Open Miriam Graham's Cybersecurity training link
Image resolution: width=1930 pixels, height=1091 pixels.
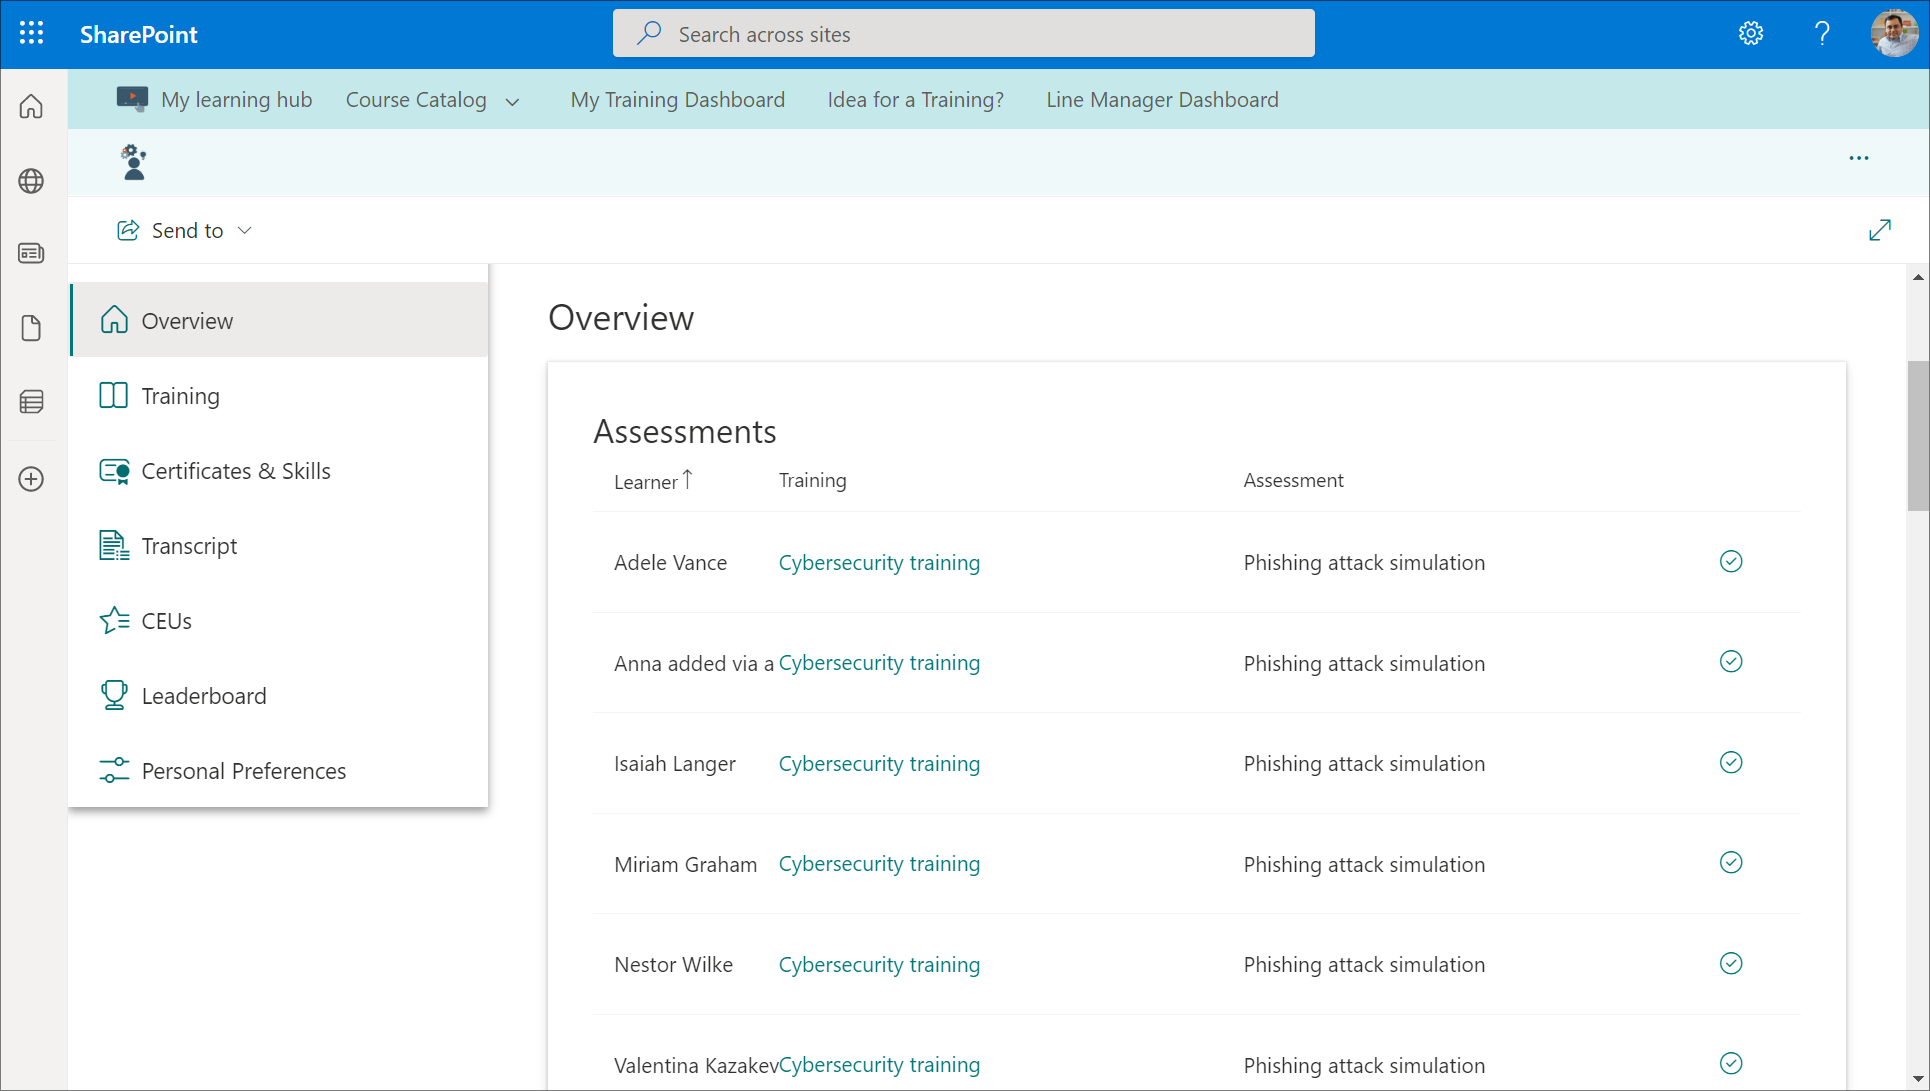(x=879, y=864)
